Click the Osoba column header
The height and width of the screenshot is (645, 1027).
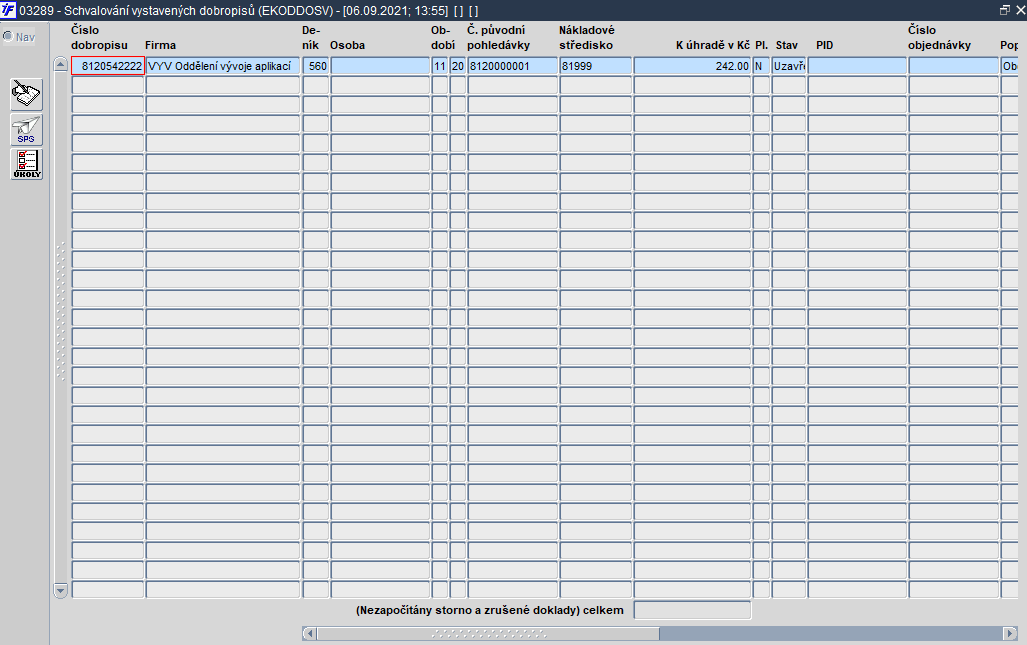(x=347, y=45)
